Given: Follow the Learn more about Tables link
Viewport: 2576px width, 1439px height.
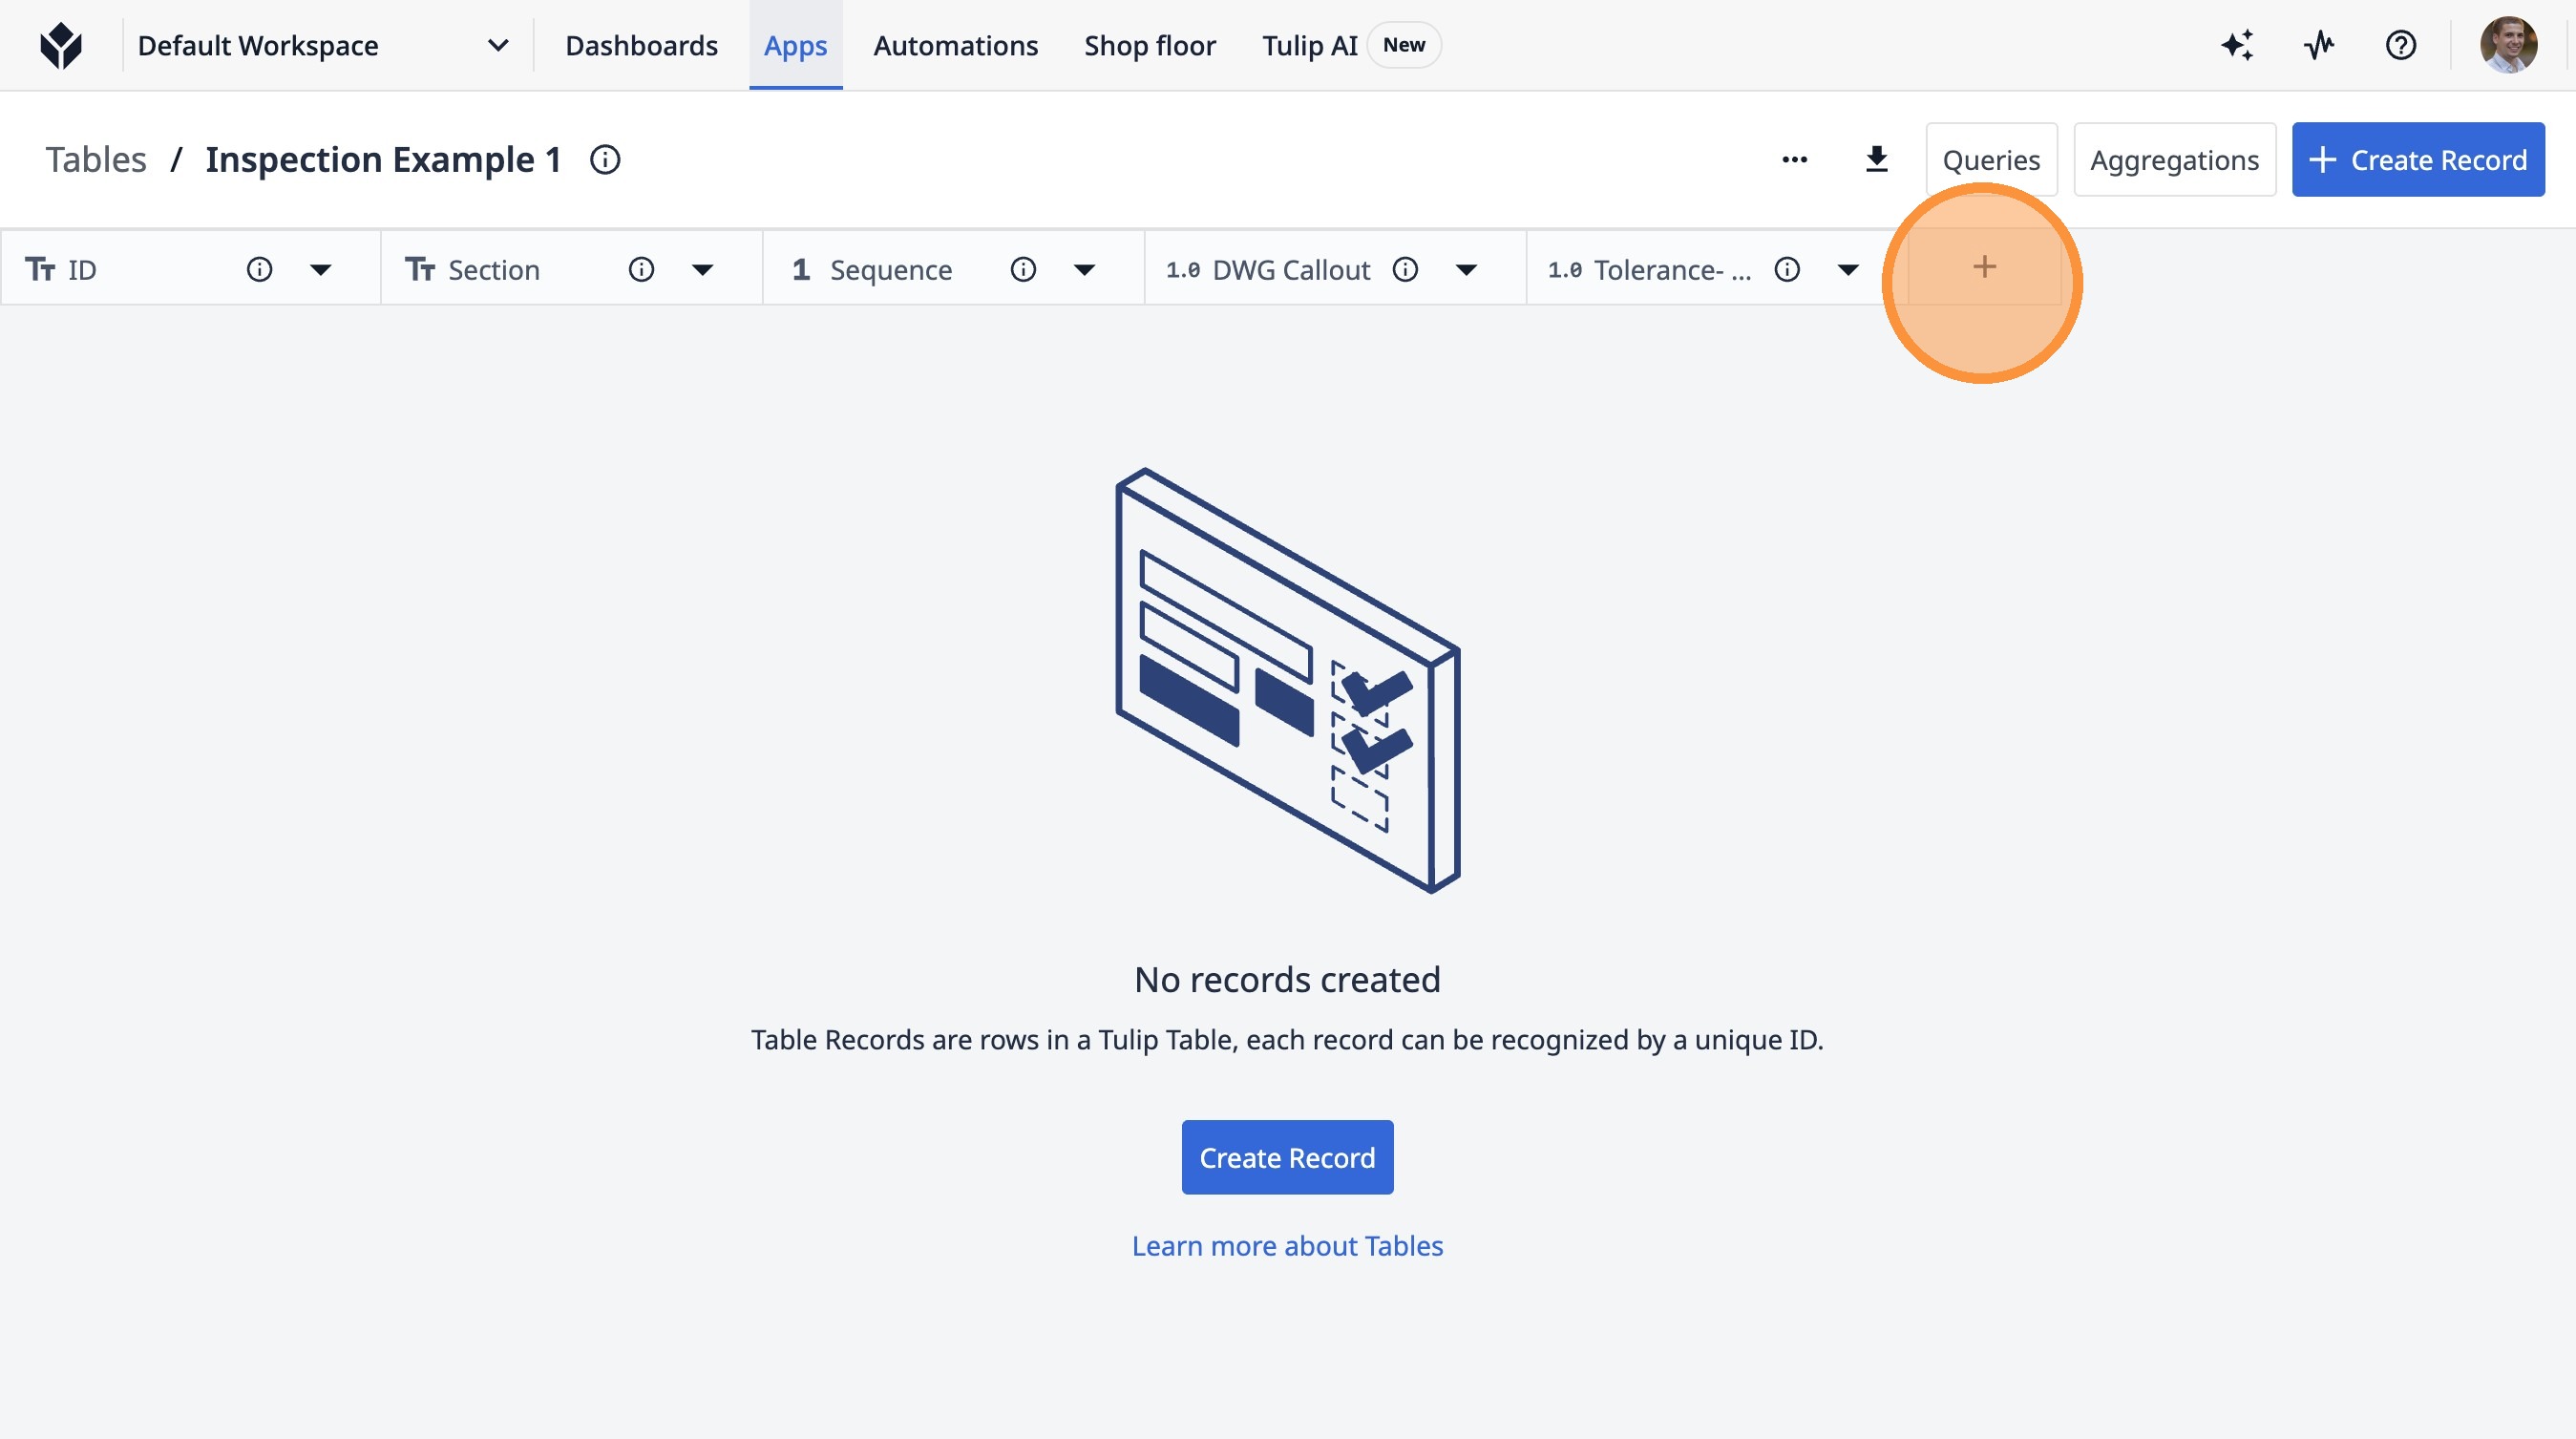Looking at the screenshot, I should pos(1287,1245).
